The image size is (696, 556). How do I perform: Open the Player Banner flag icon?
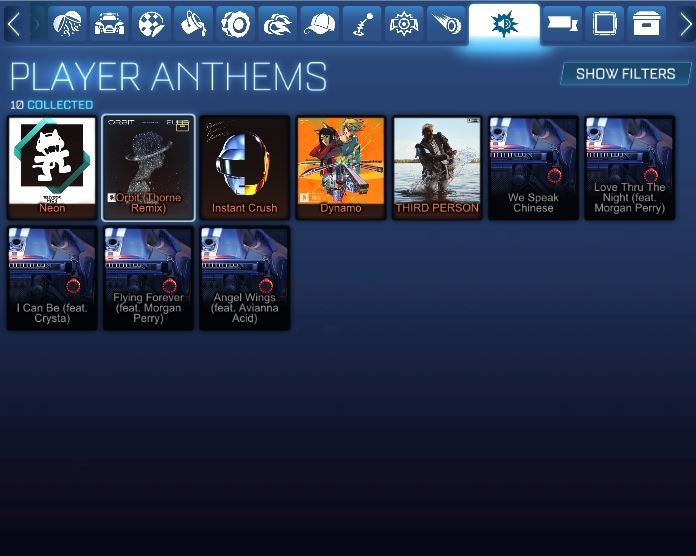tap(562, 24)
